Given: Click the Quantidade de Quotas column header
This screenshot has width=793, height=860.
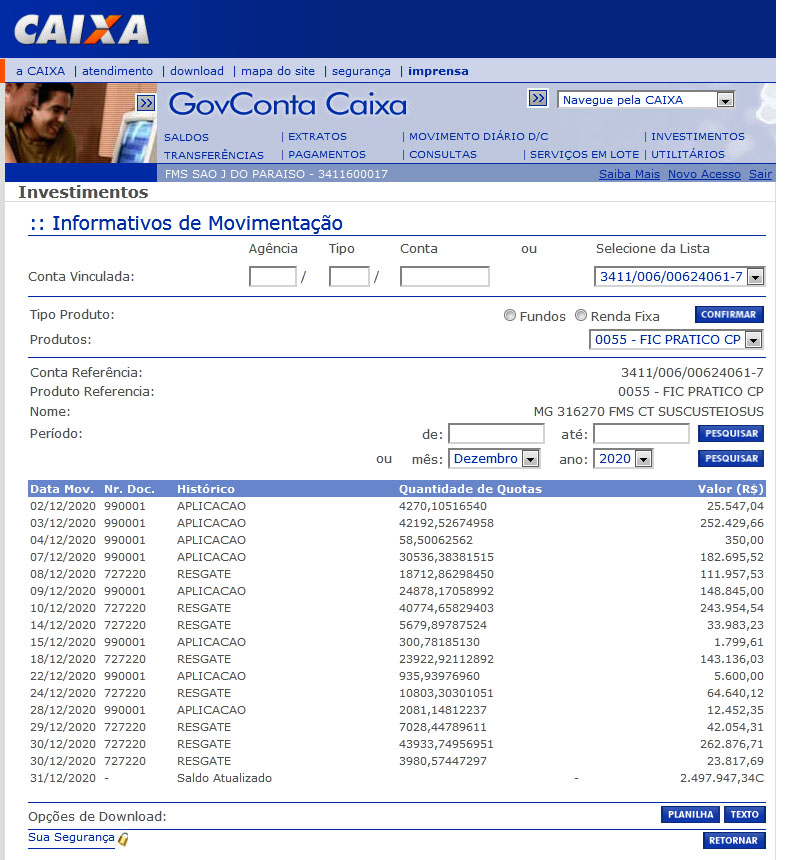Looking at the screenshot, I should point(470,489).
